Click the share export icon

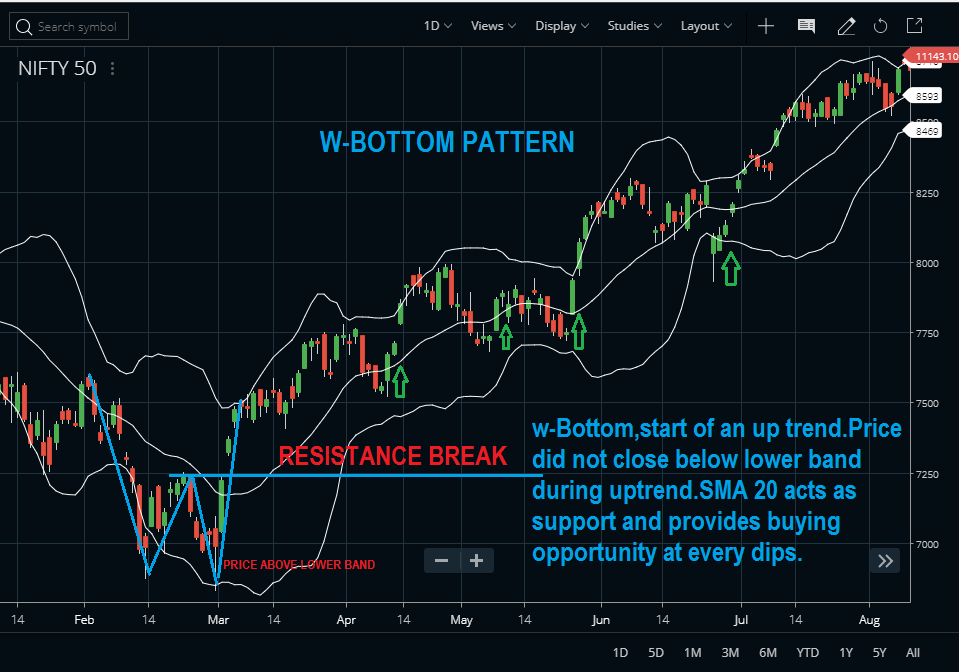(x=914, y=26)
